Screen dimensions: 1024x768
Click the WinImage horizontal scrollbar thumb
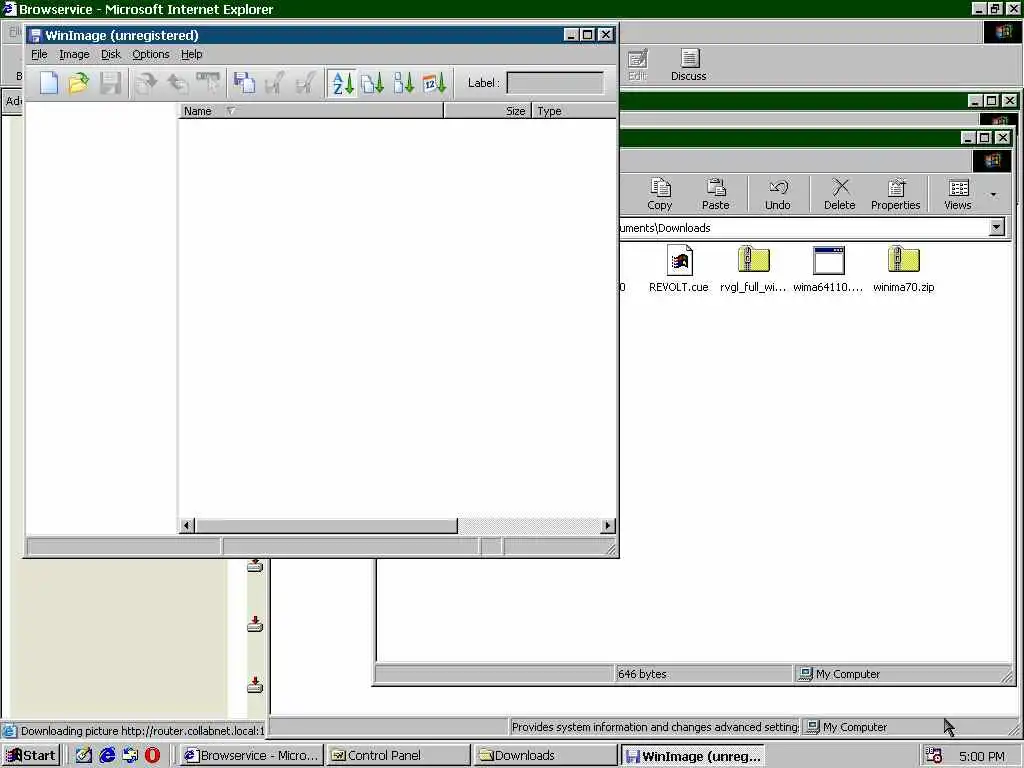tap(327, 525)
